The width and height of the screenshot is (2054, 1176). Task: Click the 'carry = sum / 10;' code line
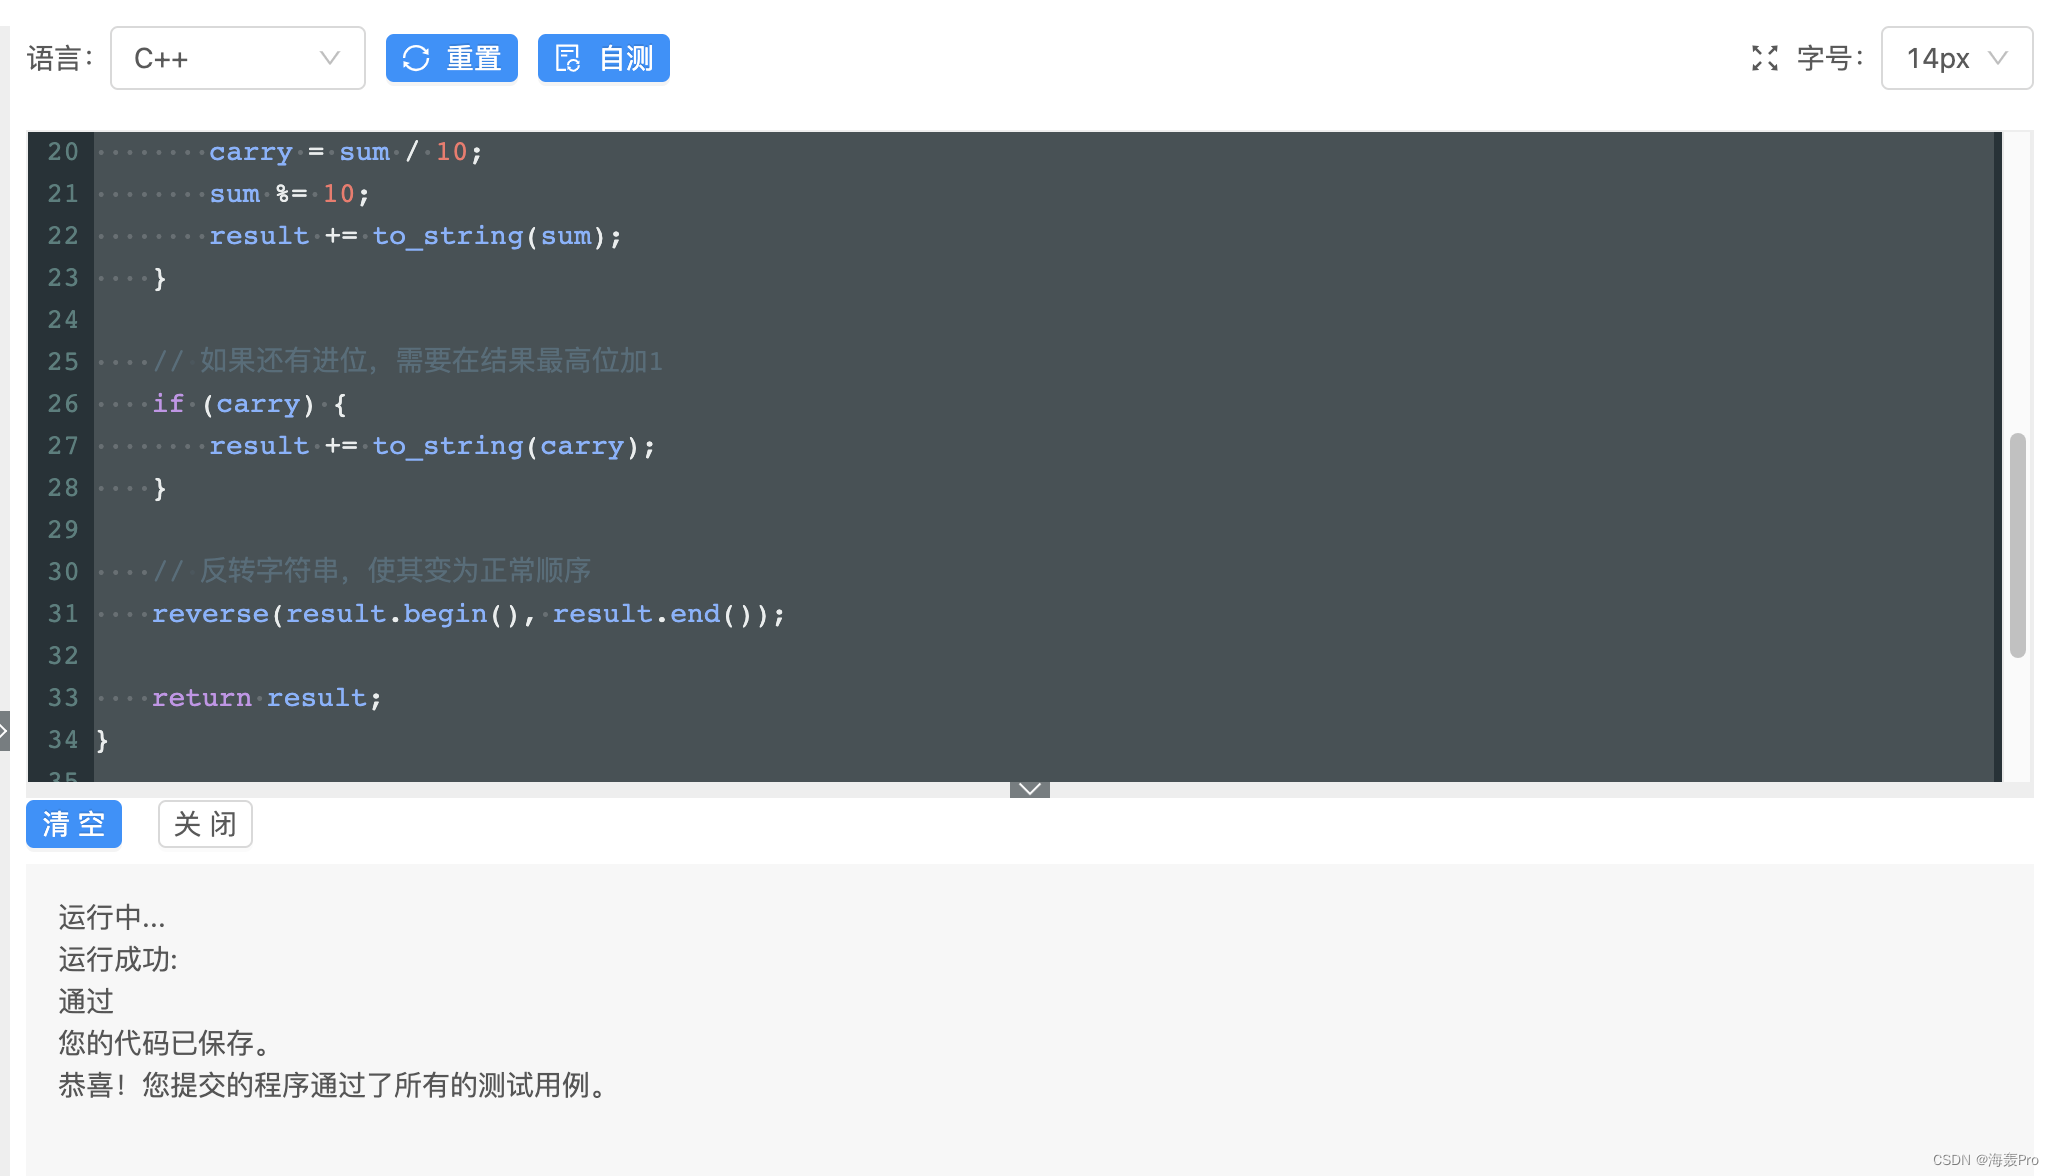[345, 152]
